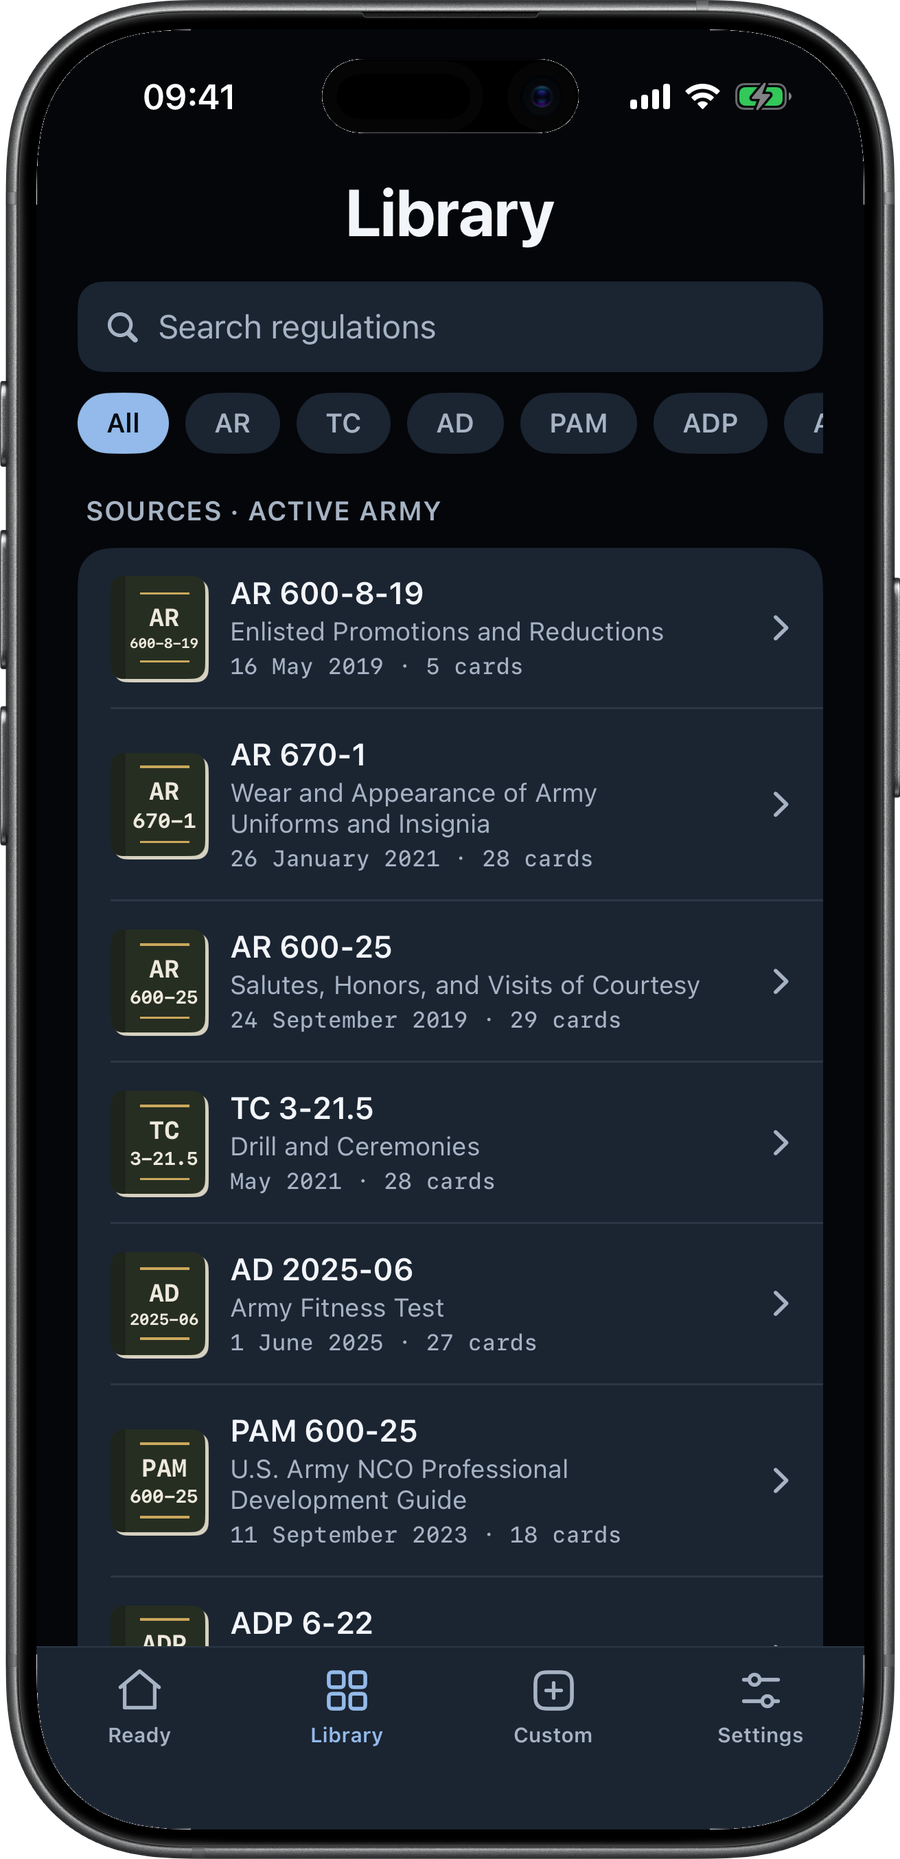The image size is (900, 1859).
Task: Expand AR 670-1 chevron
Action: pos(781,804)
